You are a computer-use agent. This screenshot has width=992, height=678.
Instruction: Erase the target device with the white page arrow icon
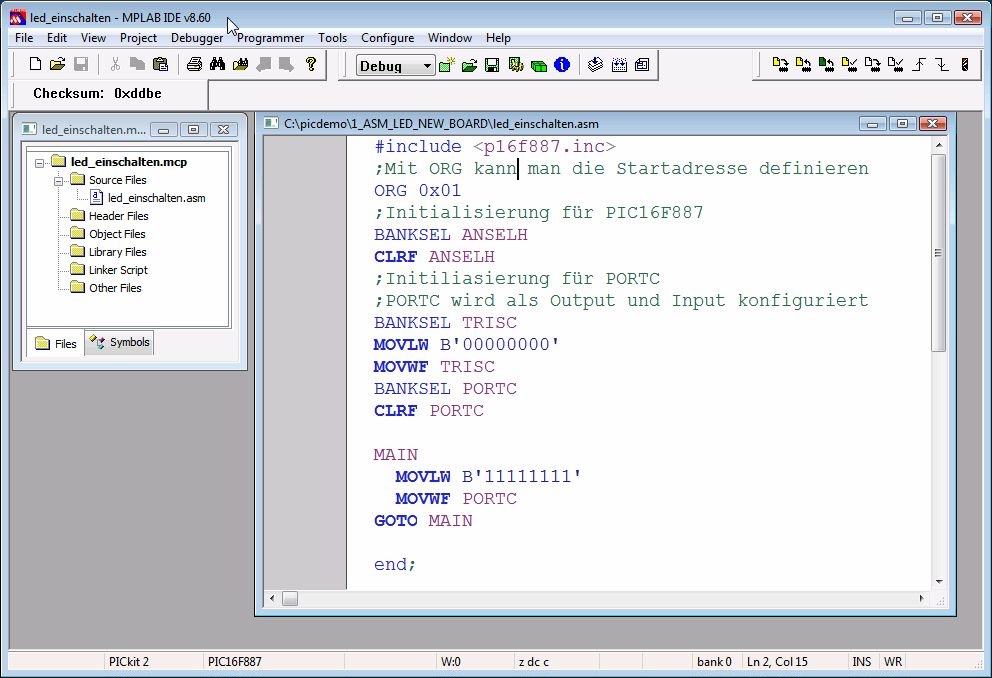click(872, 65)
